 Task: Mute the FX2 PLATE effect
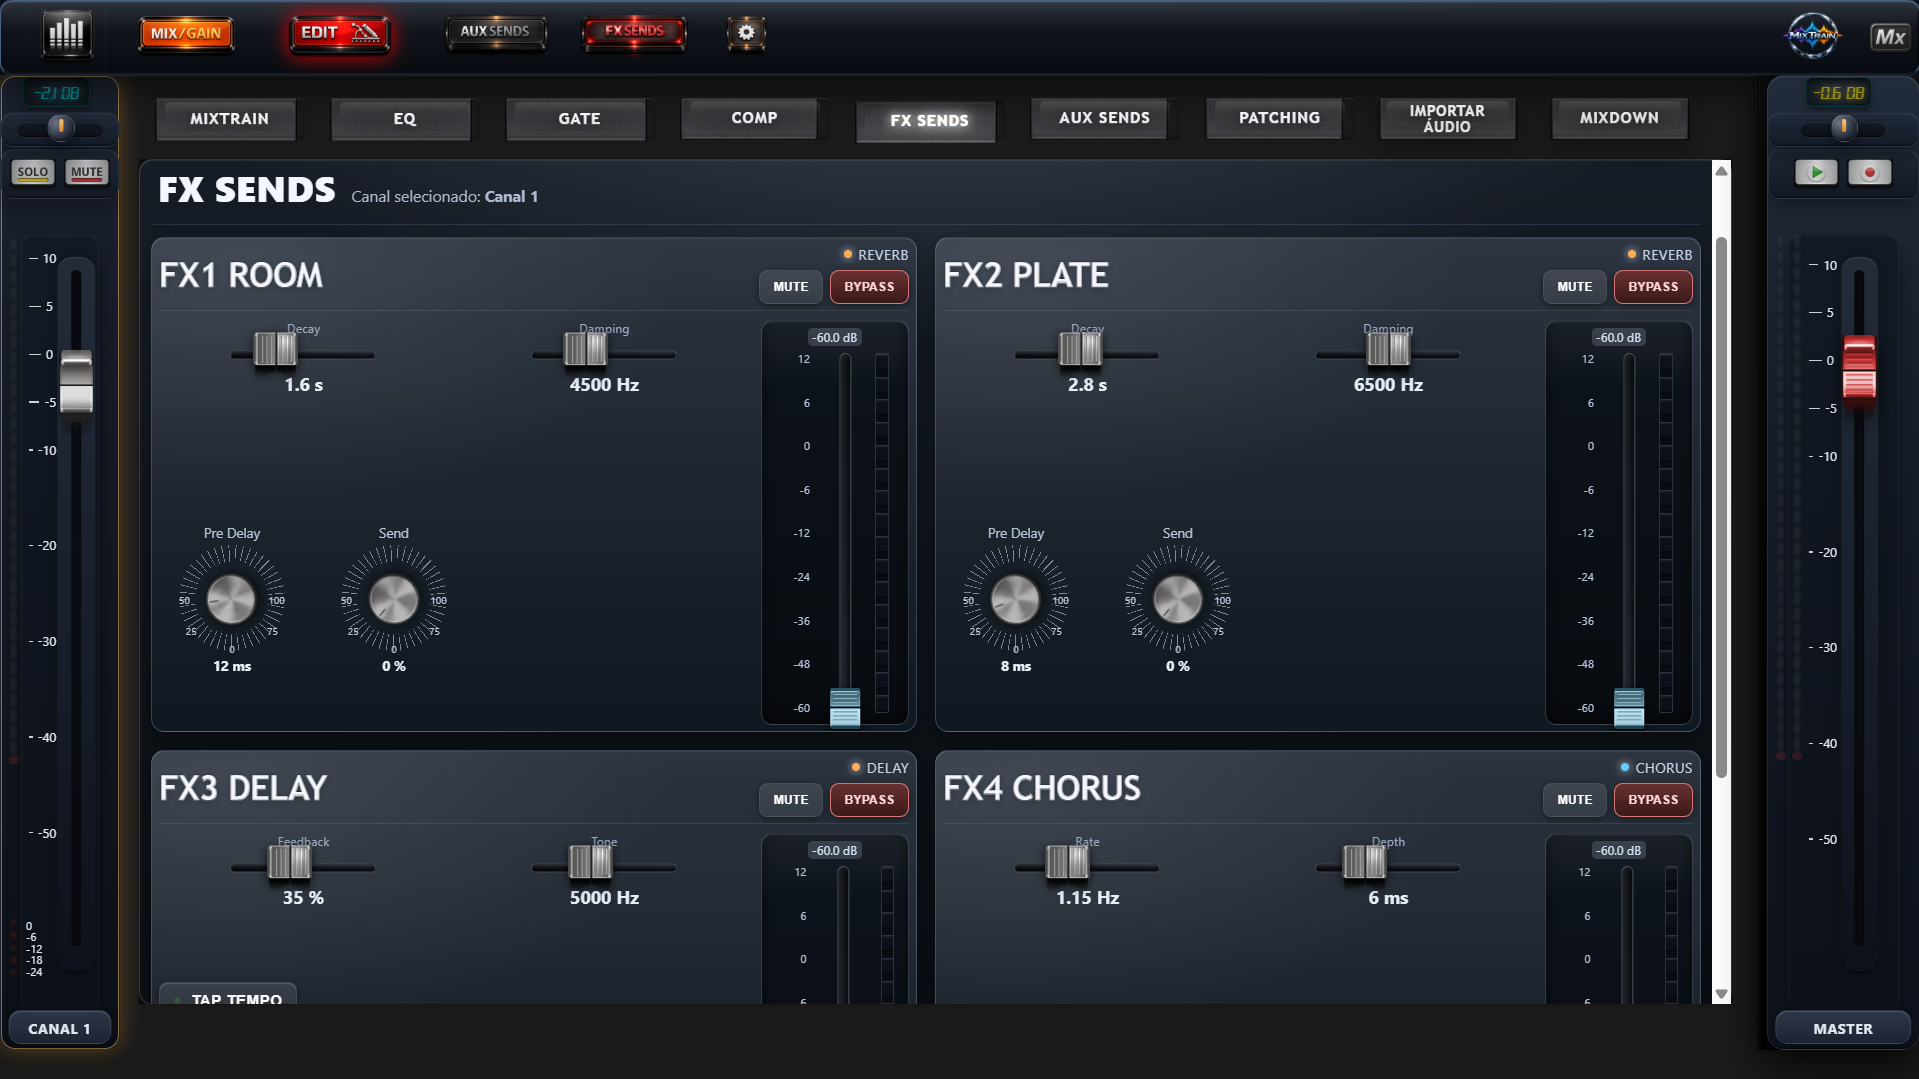1574,287
